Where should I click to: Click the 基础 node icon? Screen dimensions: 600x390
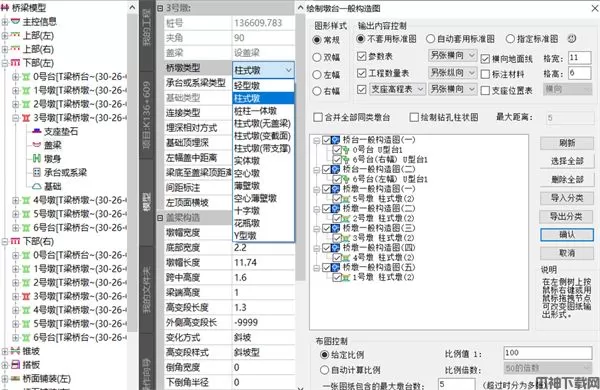click(x=37, y=186)
